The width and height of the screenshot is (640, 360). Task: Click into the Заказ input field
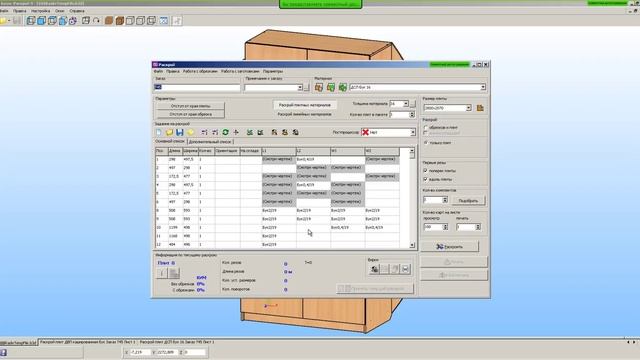(x=197, y=87)
